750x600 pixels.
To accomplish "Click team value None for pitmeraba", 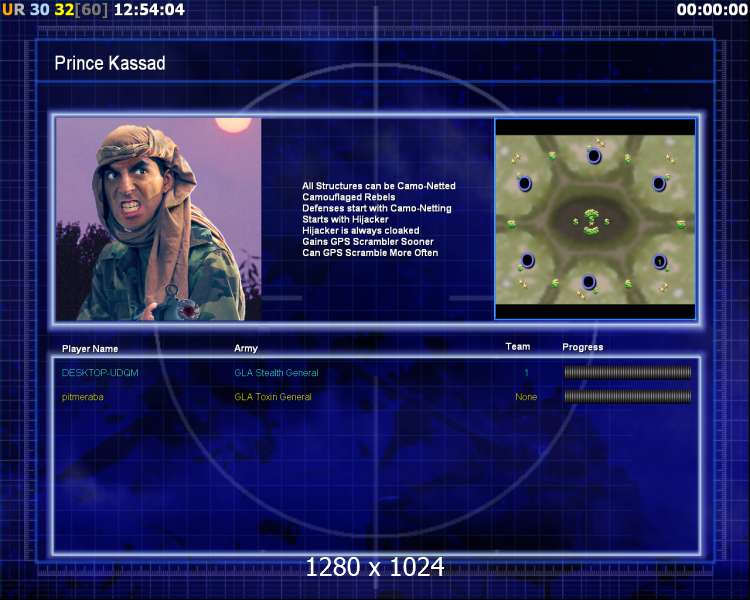I will coord(526,397).
